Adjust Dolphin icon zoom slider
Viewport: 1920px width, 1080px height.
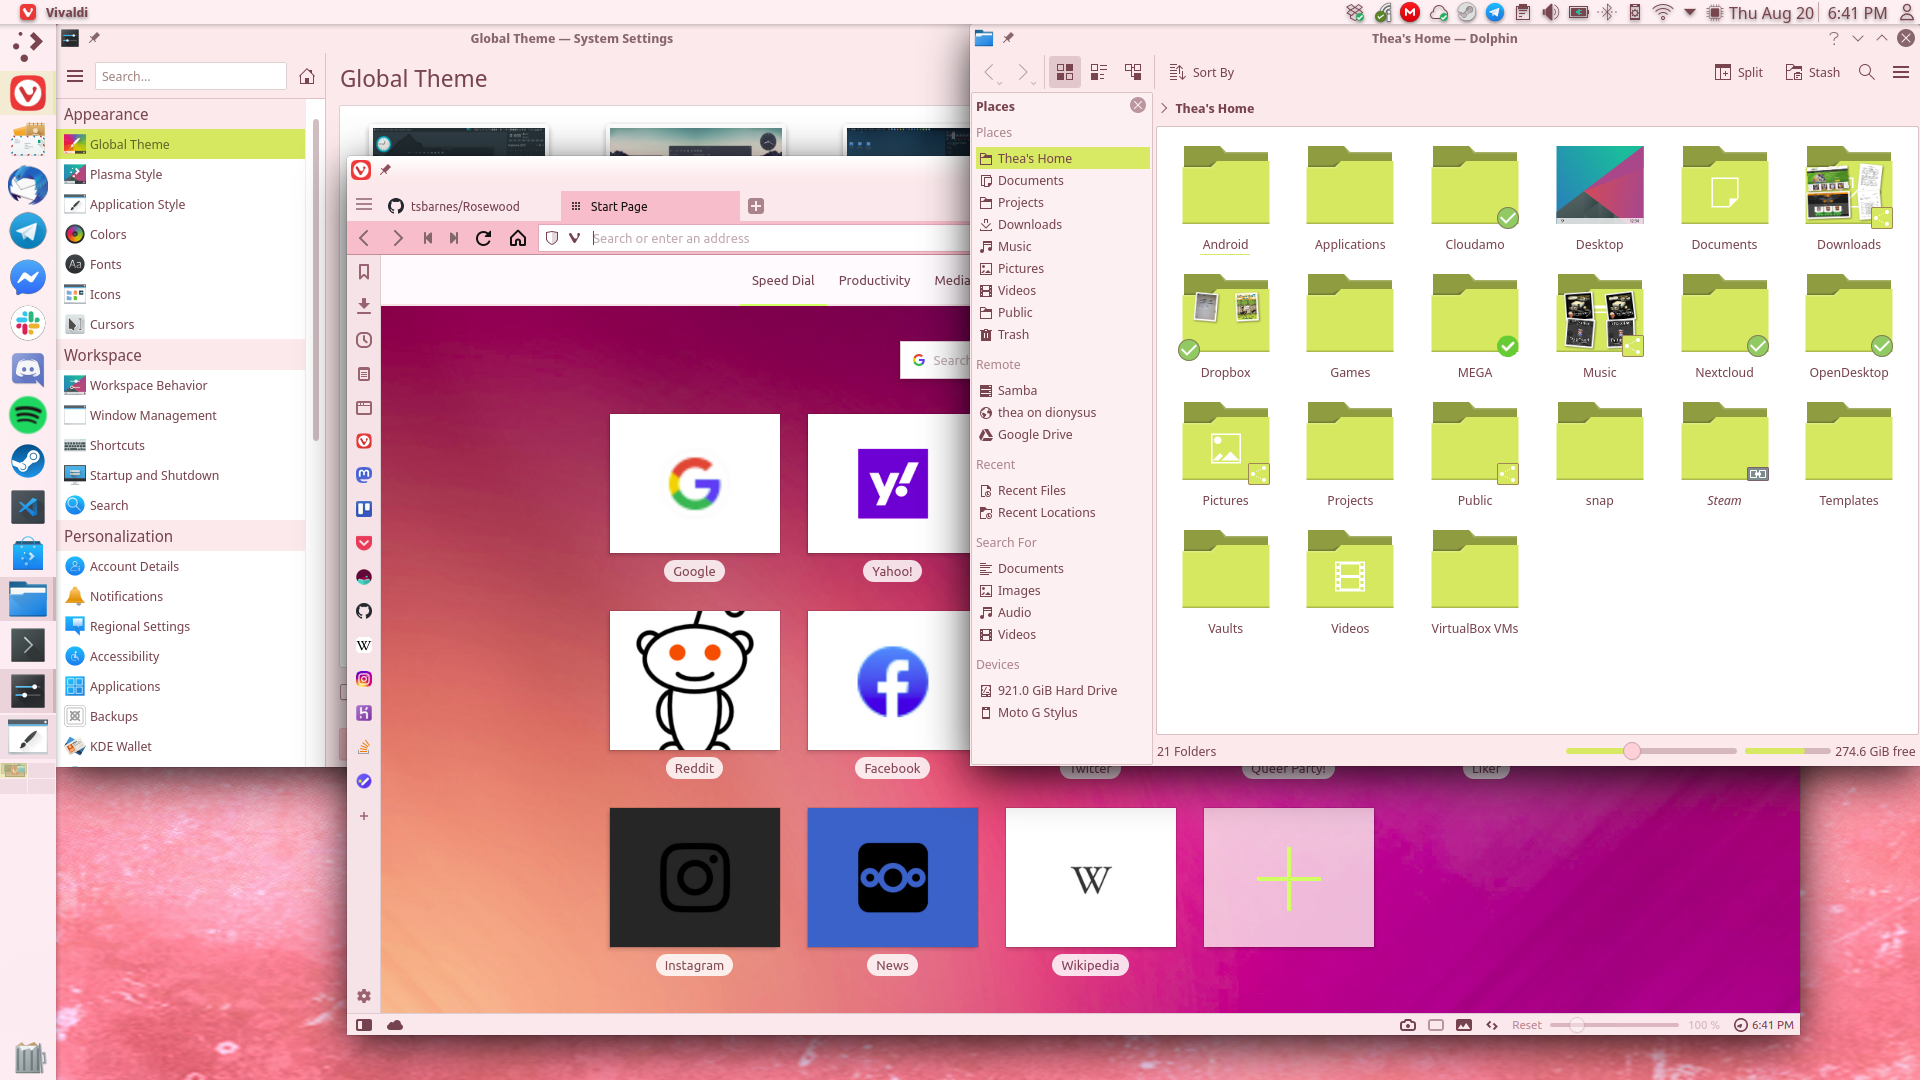point(1651,751)
